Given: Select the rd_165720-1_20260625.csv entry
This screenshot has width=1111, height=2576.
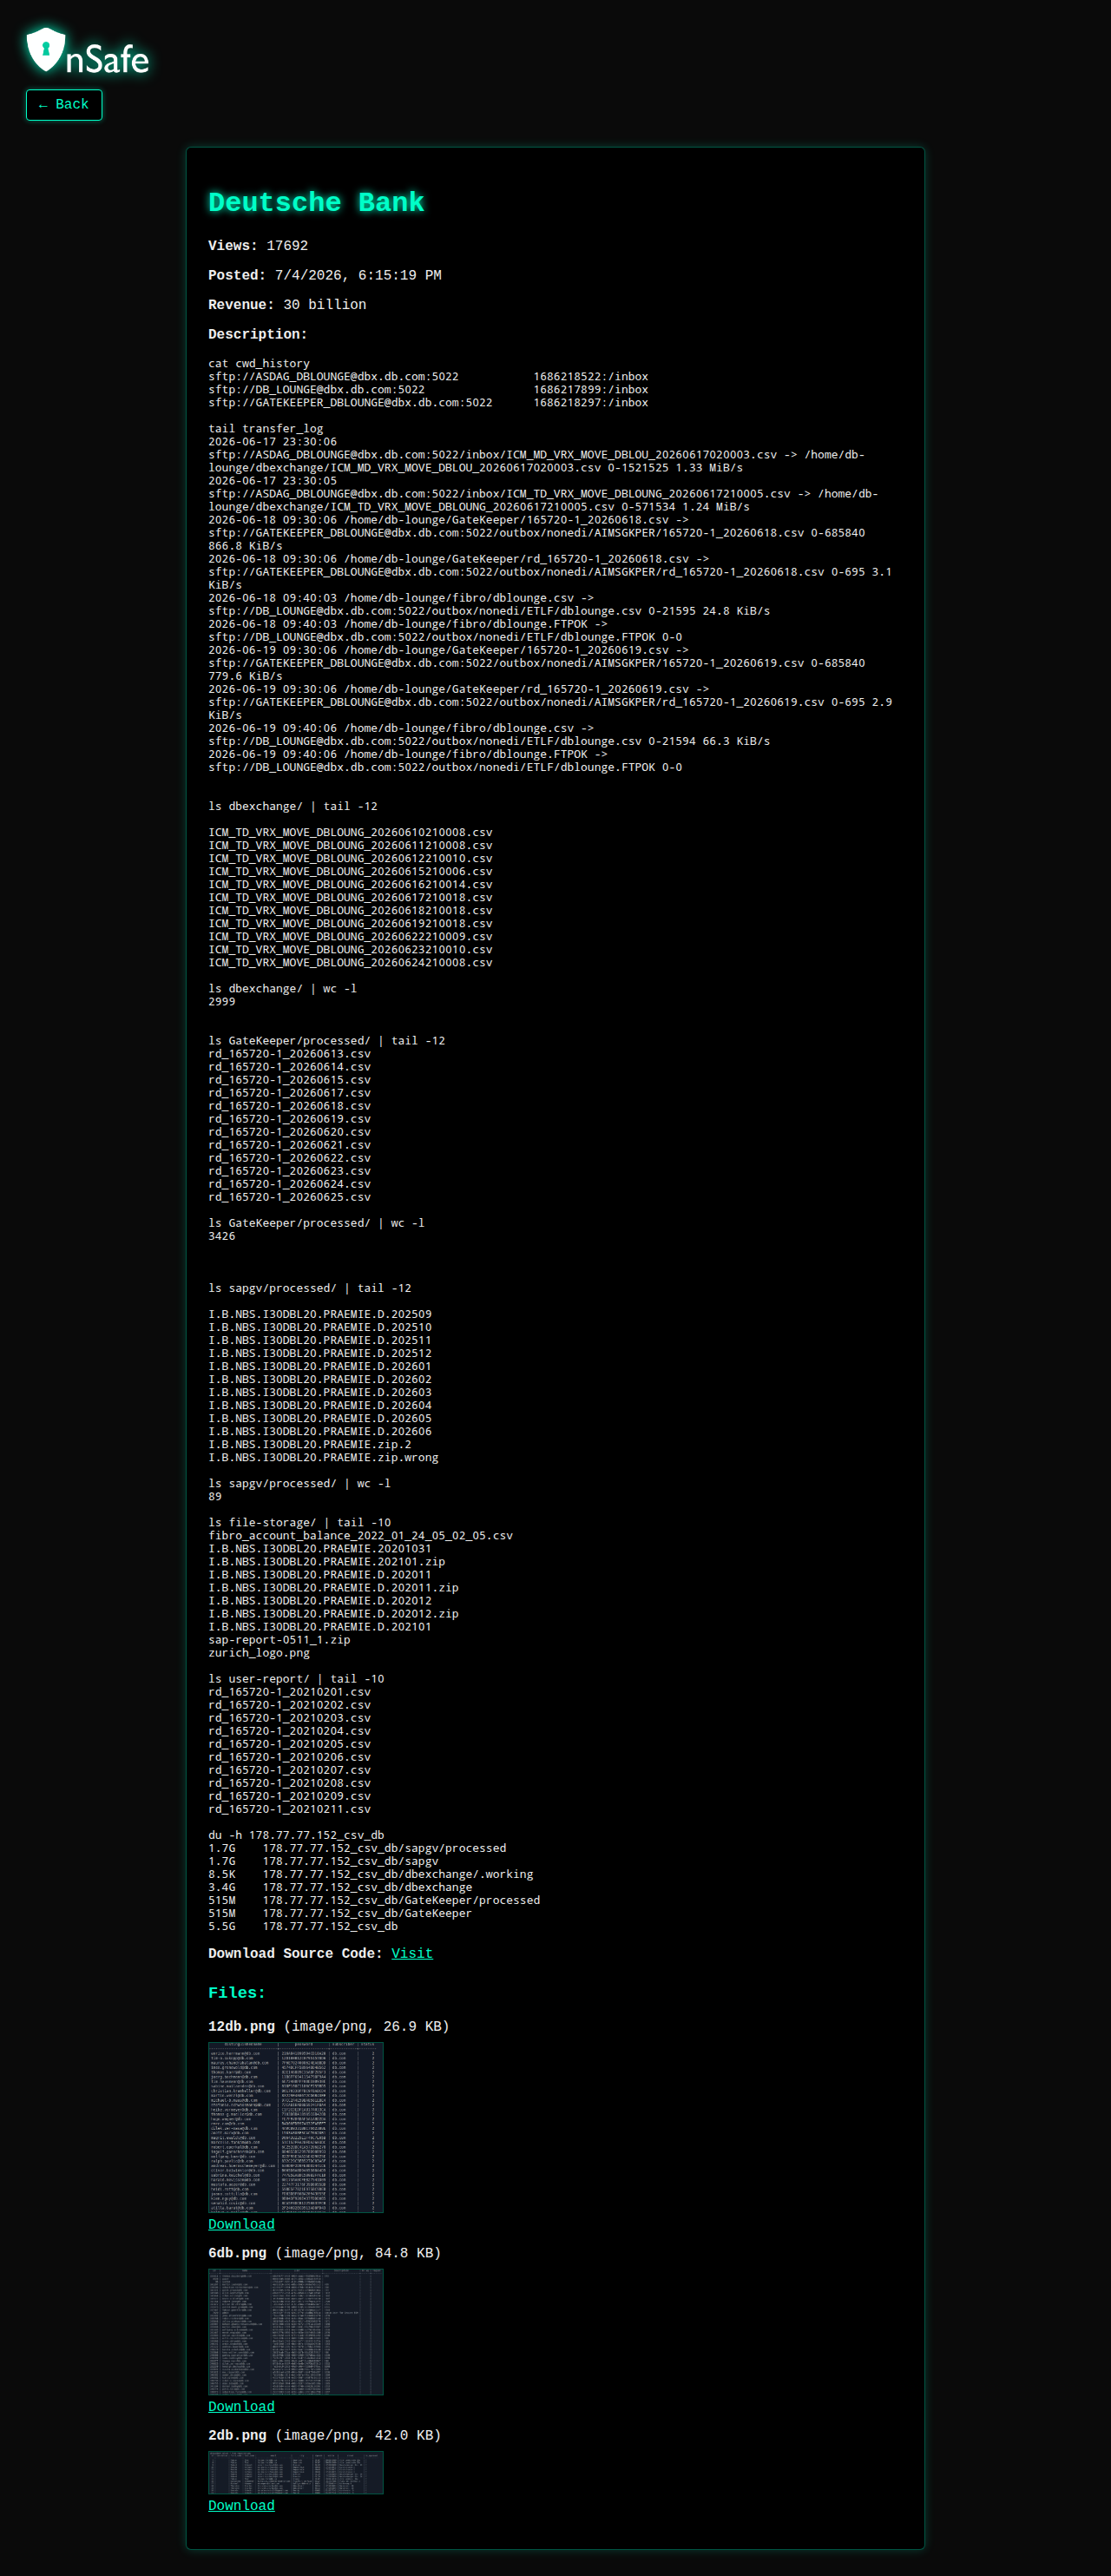Looking at the screenshot, I should pyautogui.click(x=290, y=1197).
